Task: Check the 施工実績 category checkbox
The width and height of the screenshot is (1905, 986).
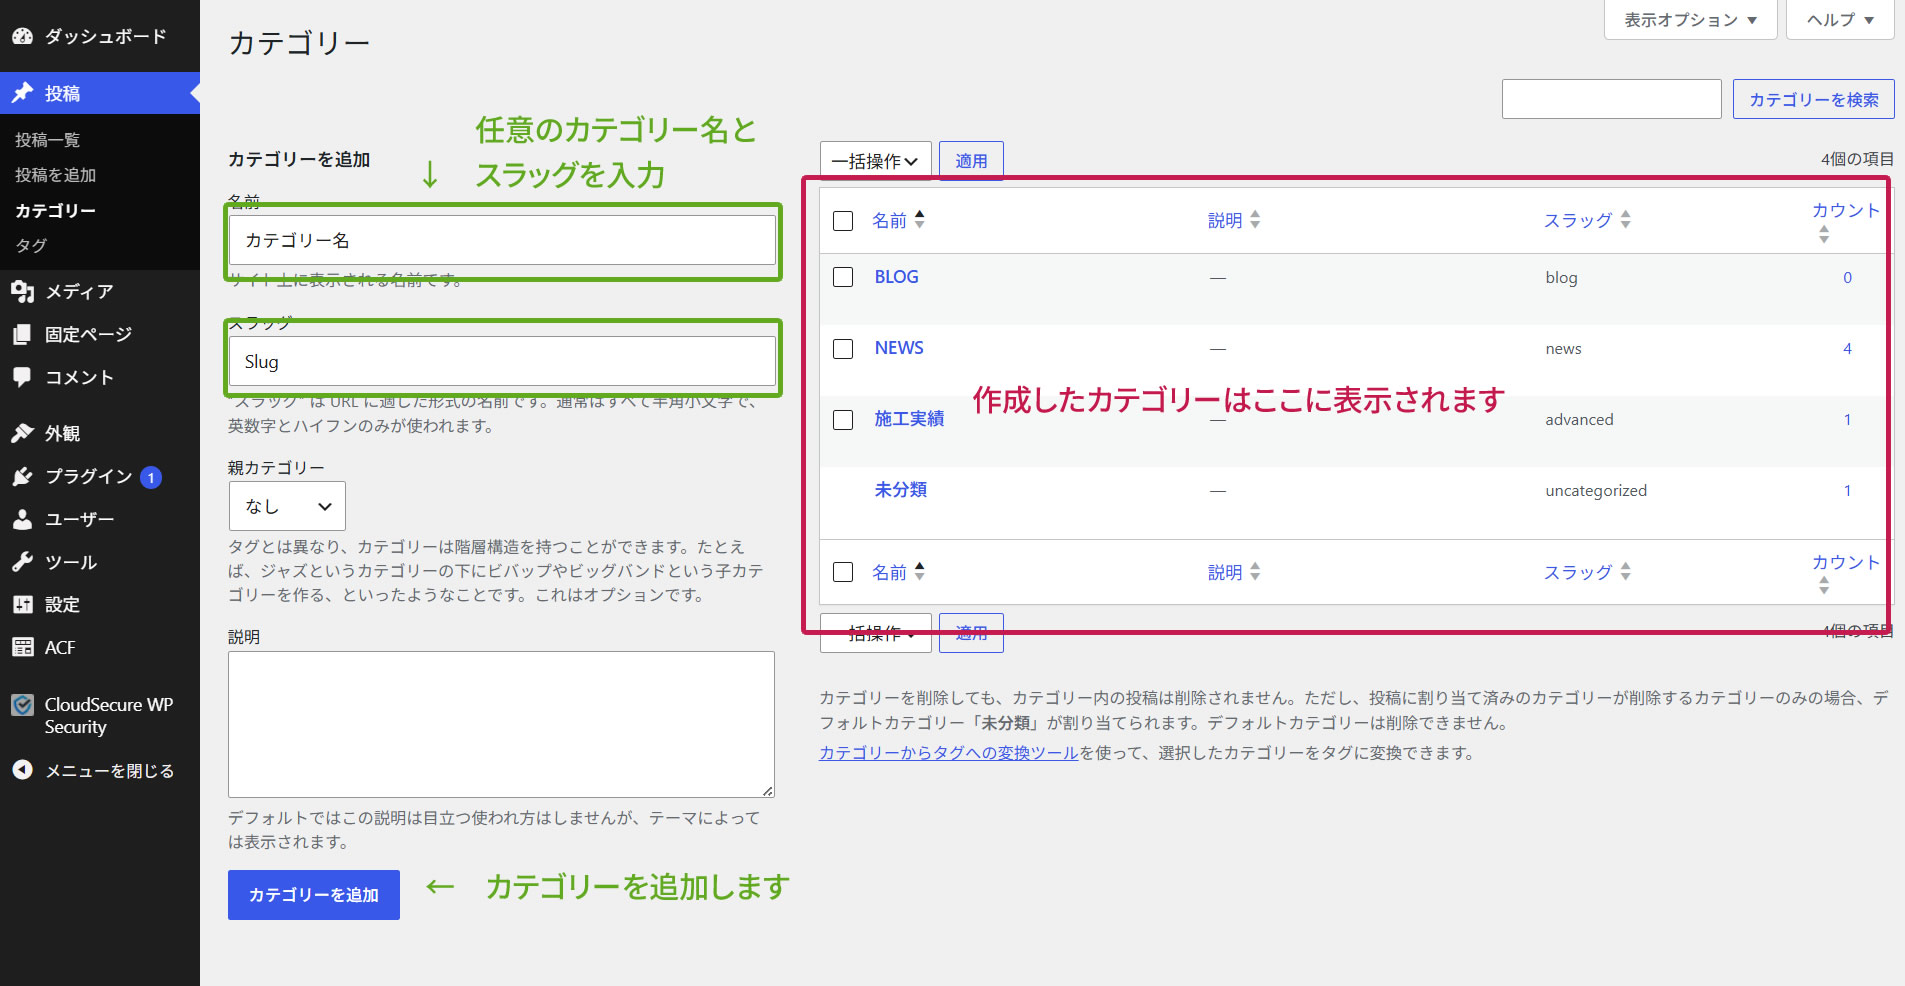Action: (x=843, y=419)
